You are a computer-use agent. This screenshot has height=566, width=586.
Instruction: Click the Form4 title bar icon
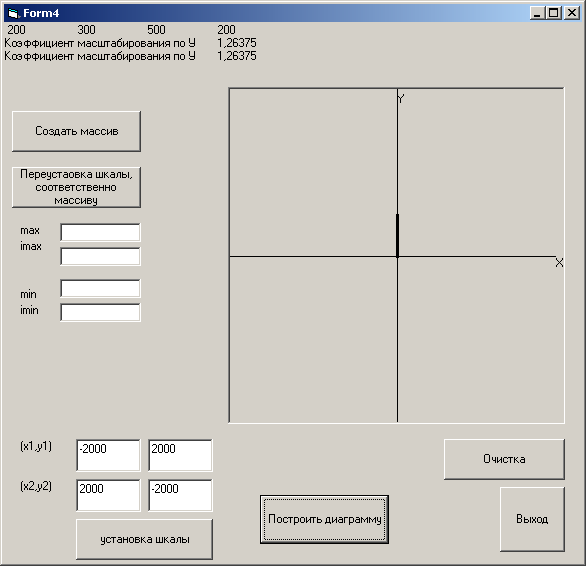point(13,13)
